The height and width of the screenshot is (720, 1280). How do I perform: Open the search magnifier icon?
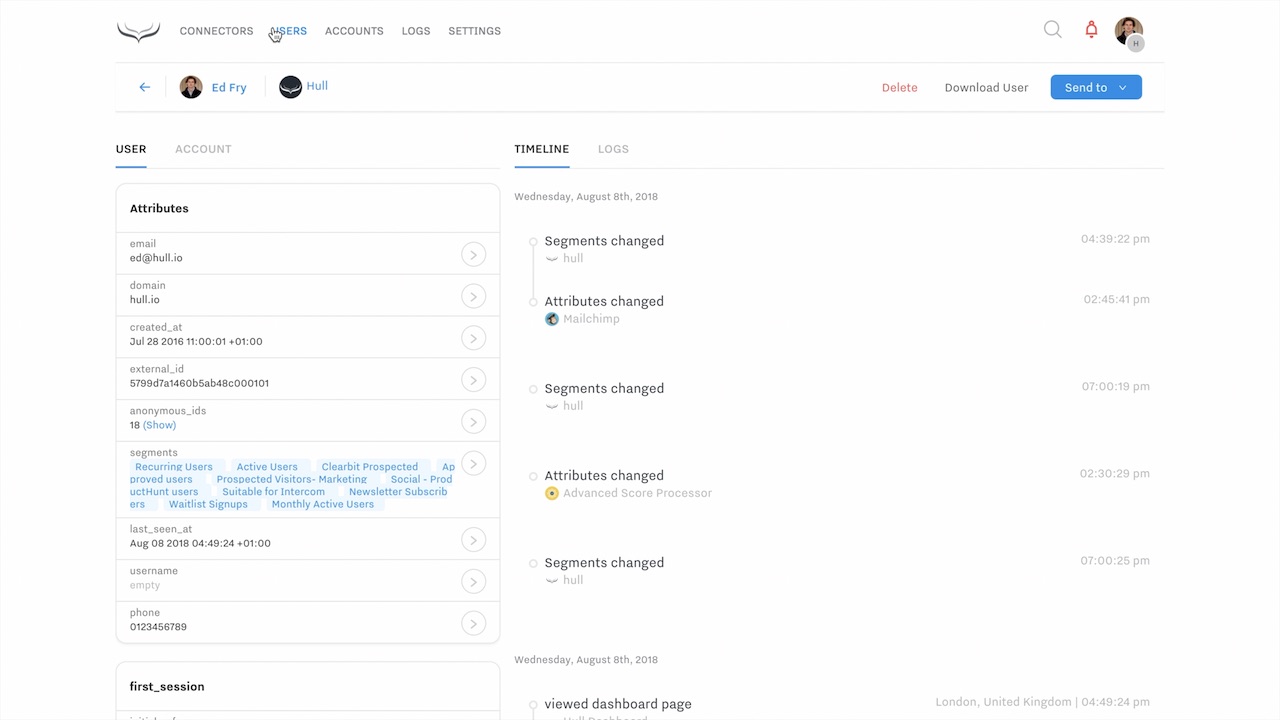(1052, 30)
